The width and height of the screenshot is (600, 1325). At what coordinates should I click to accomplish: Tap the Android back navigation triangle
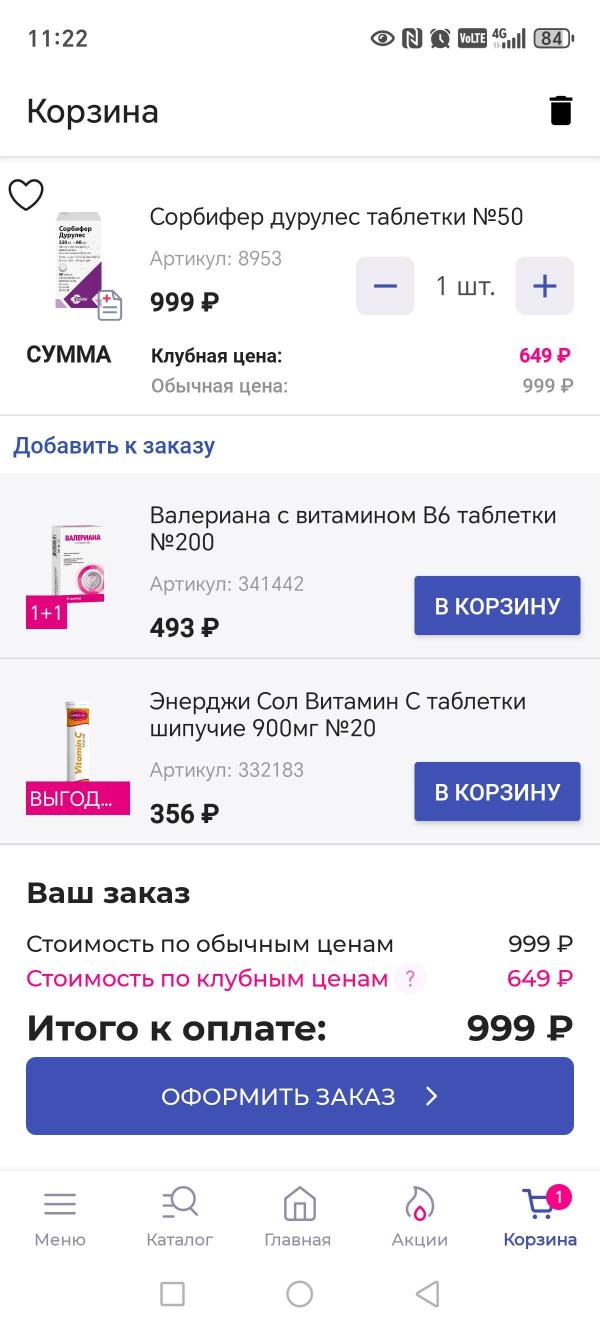(428, 1294)
